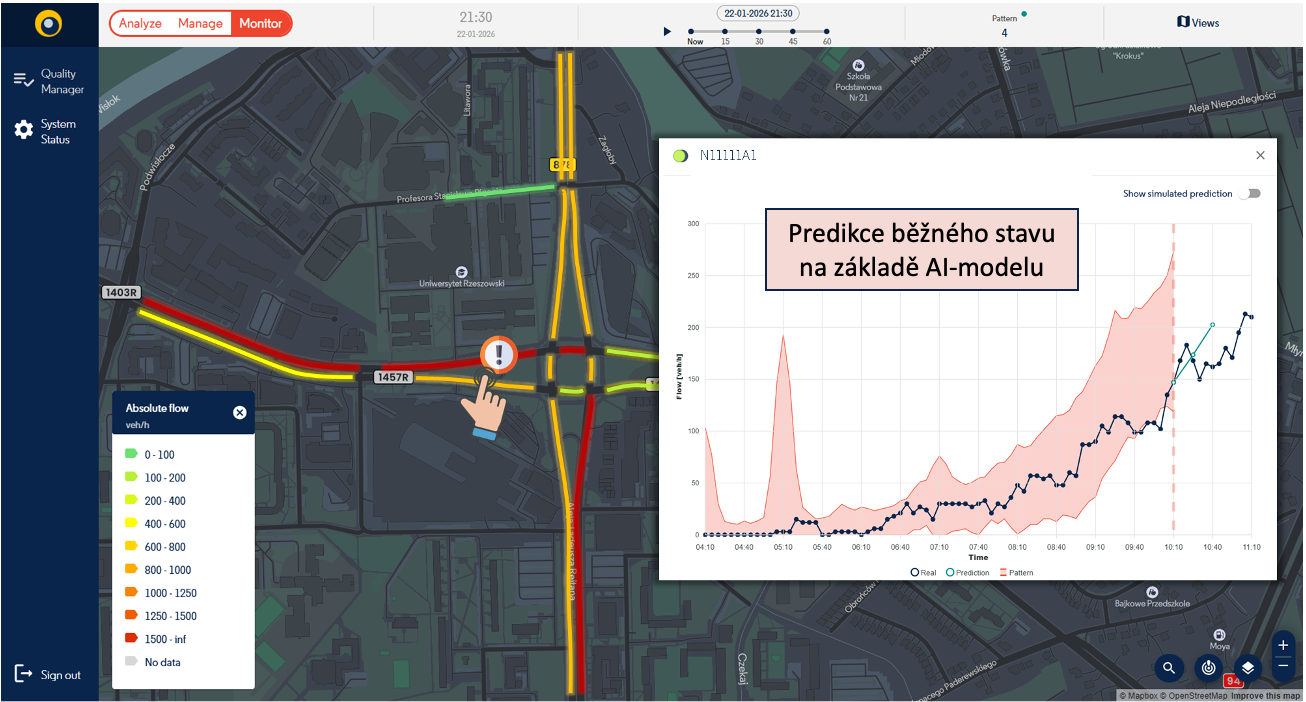Screen dimensions: 1306x702
Task: Click the yellow circle app logo
Action: coord(48,23)
